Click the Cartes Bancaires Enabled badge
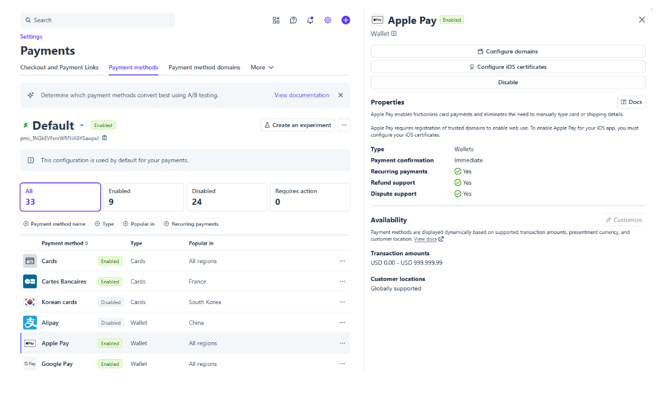 point(110,282)
